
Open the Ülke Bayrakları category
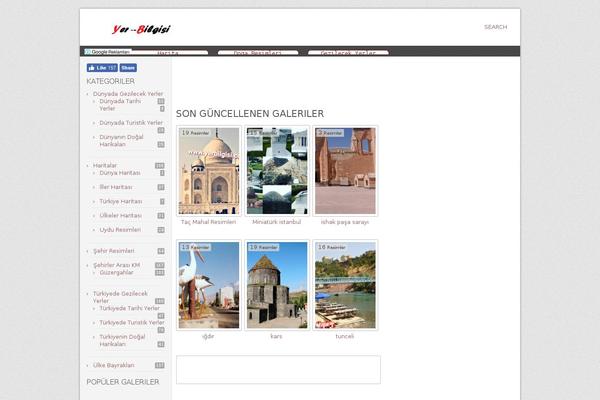click(114, 366)
